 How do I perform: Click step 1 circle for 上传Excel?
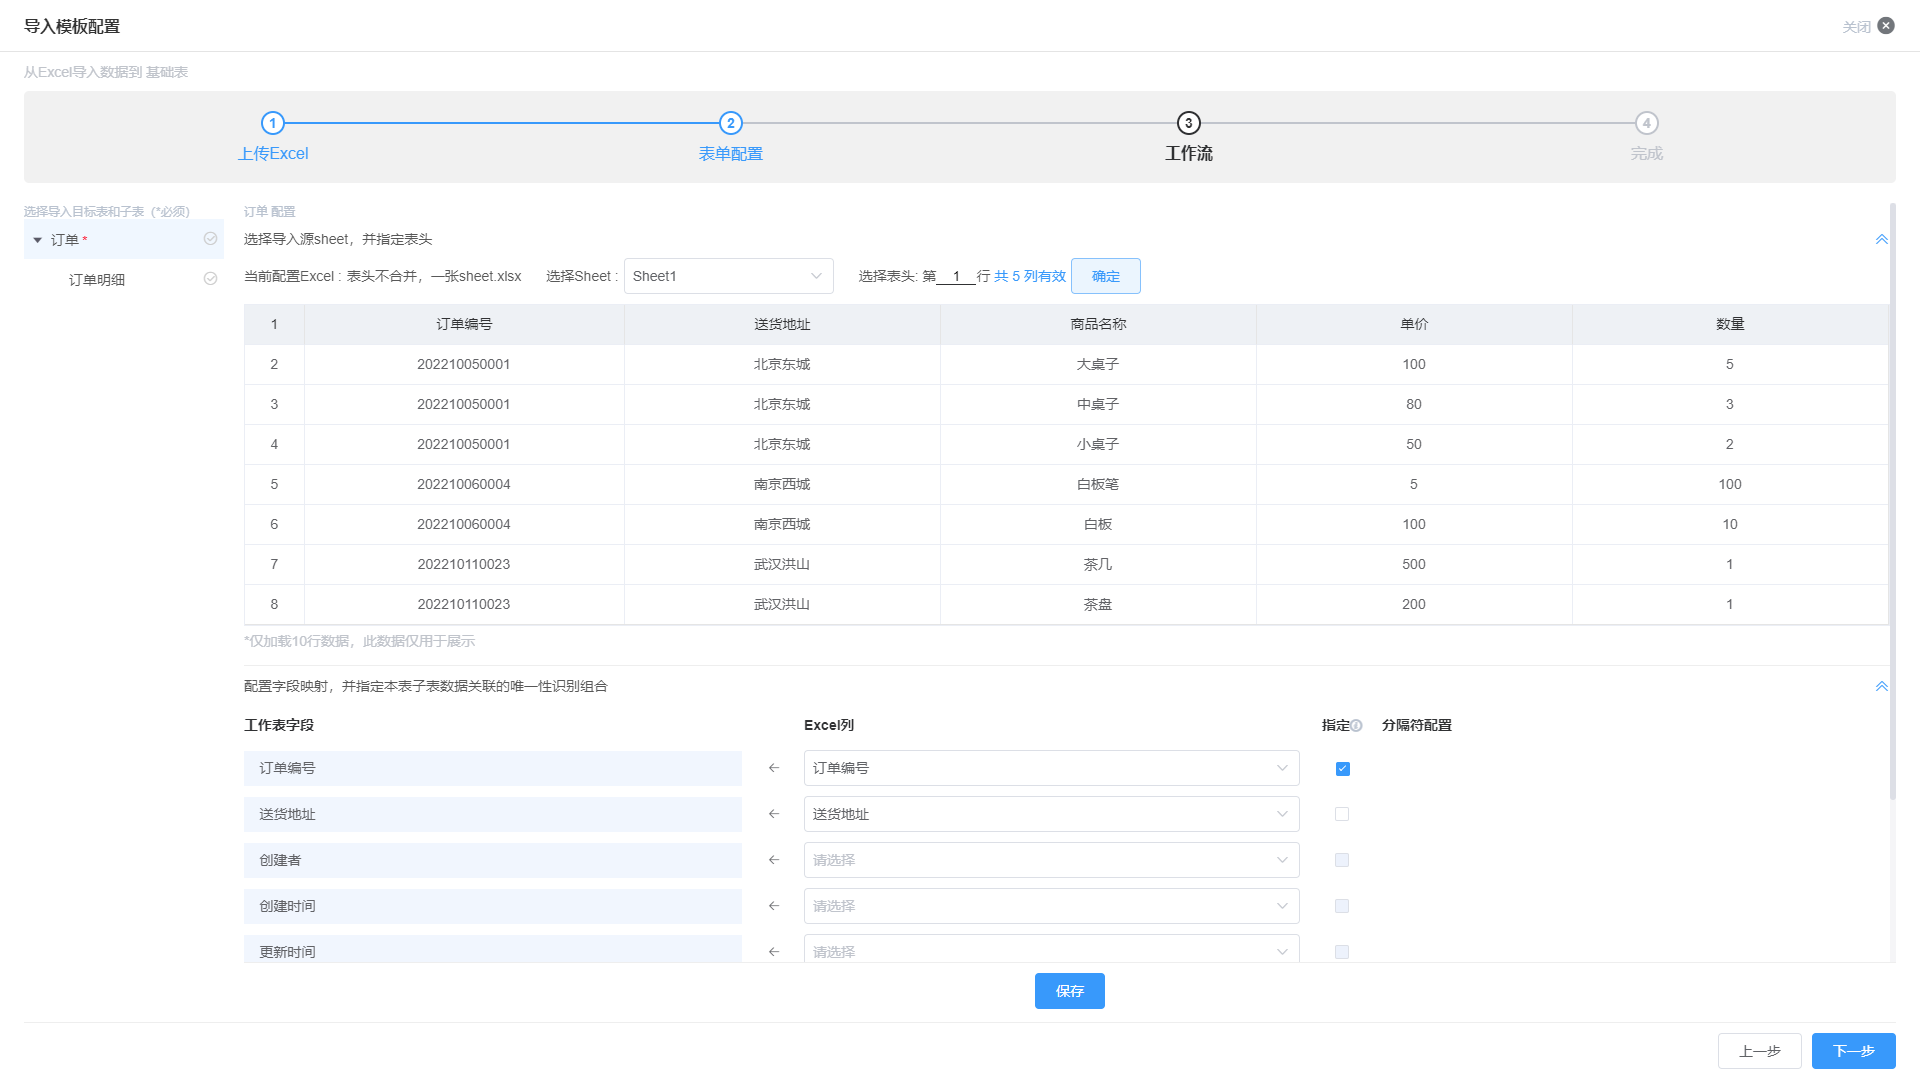[273, 123]
